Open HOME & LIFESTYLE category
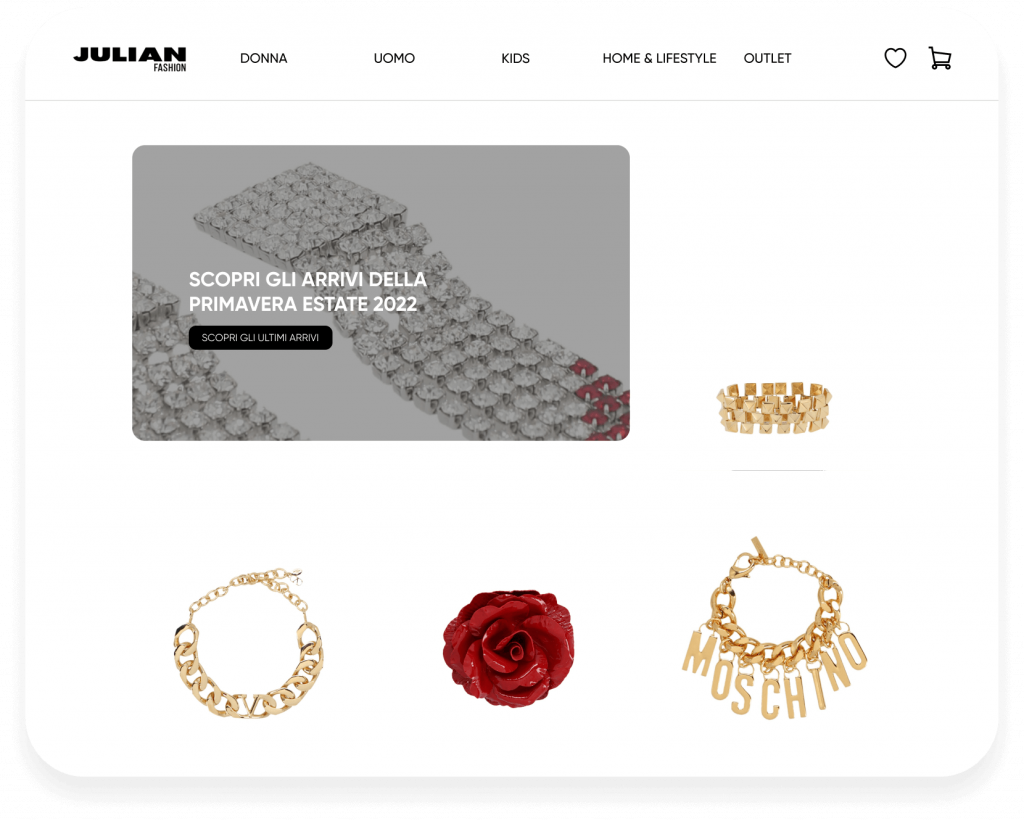1024x821 pixels. click(659, 58)
